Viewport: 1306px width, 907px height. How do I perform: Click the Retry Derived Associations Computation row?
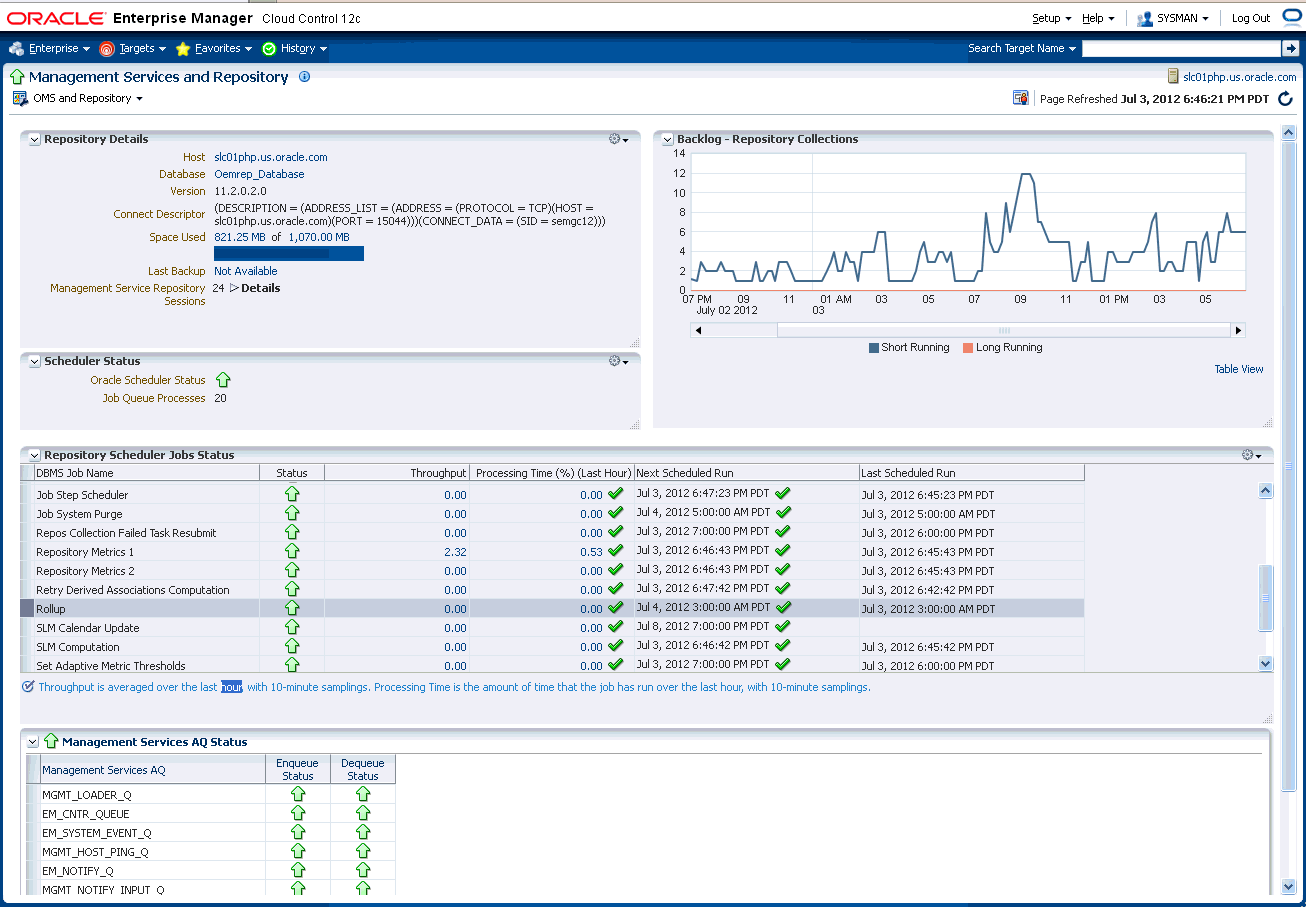click(x=552, y=590)
